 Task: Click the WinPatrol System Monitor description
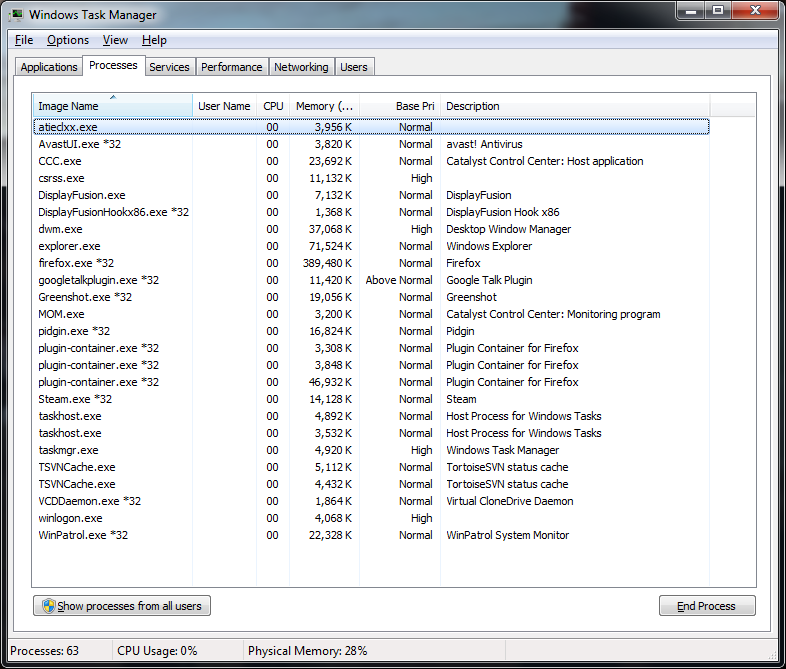[x=508, y=536]
